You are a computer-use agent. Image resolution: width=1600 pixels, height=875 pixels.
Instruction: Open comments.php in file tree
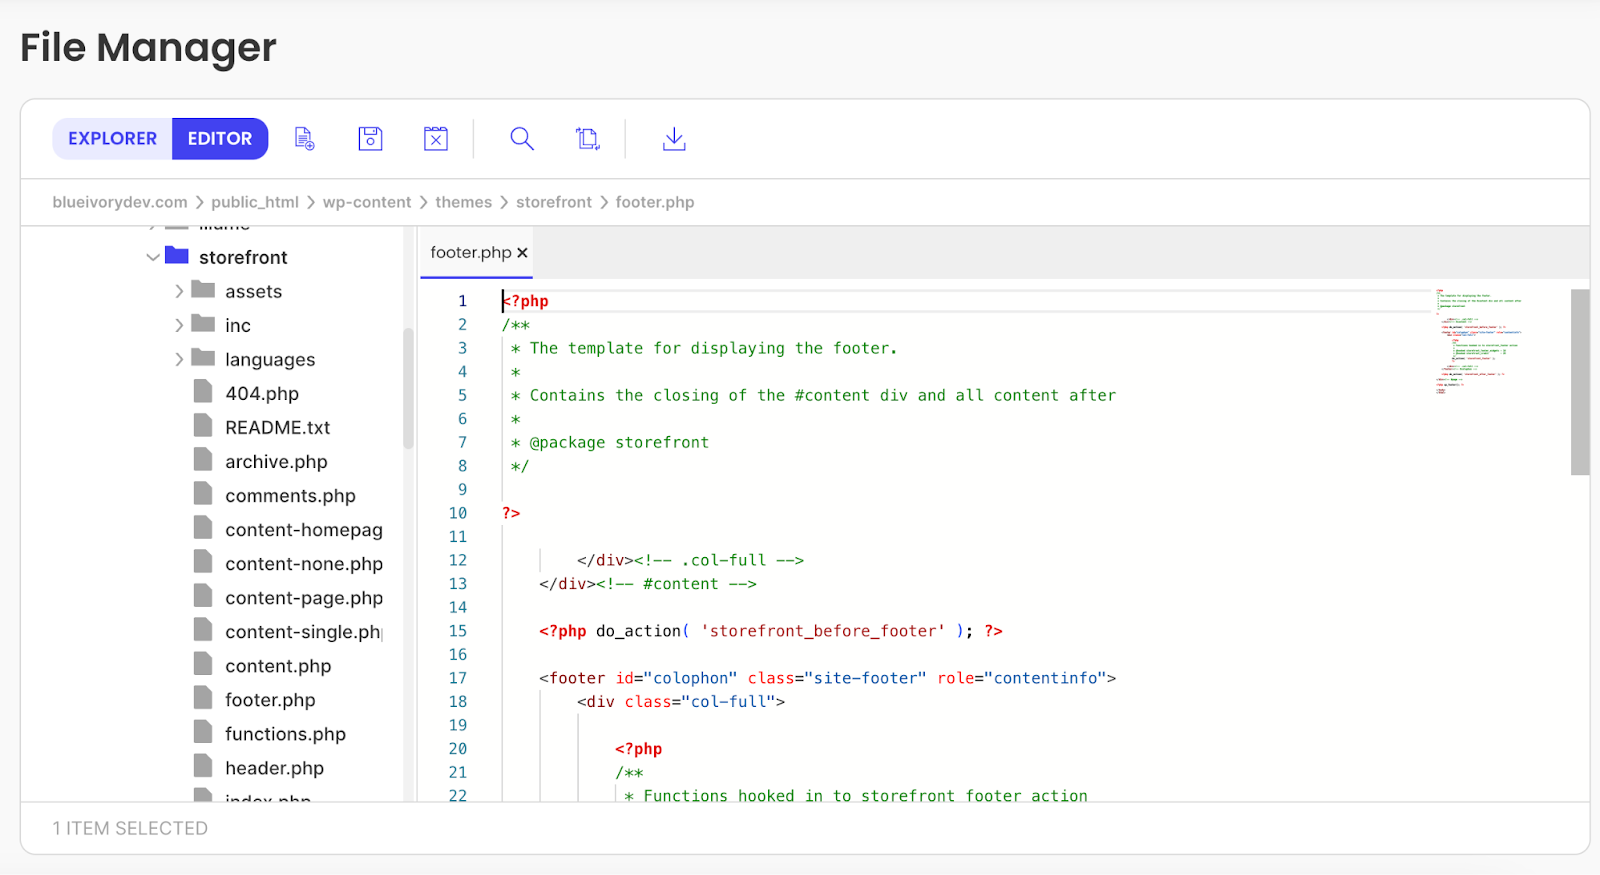point(290,496)
